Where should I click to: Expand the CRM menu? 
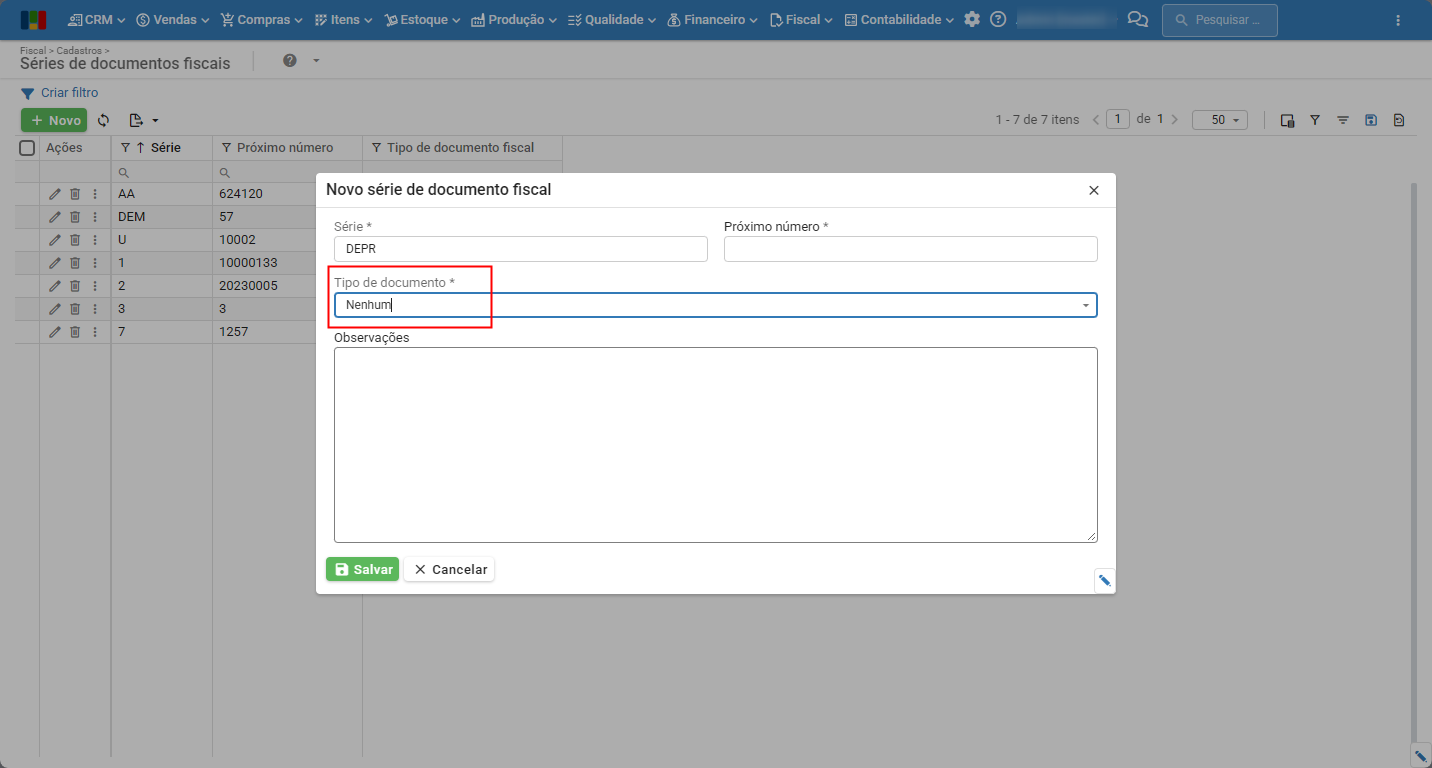pyautogui.click(x=97, y=19)
